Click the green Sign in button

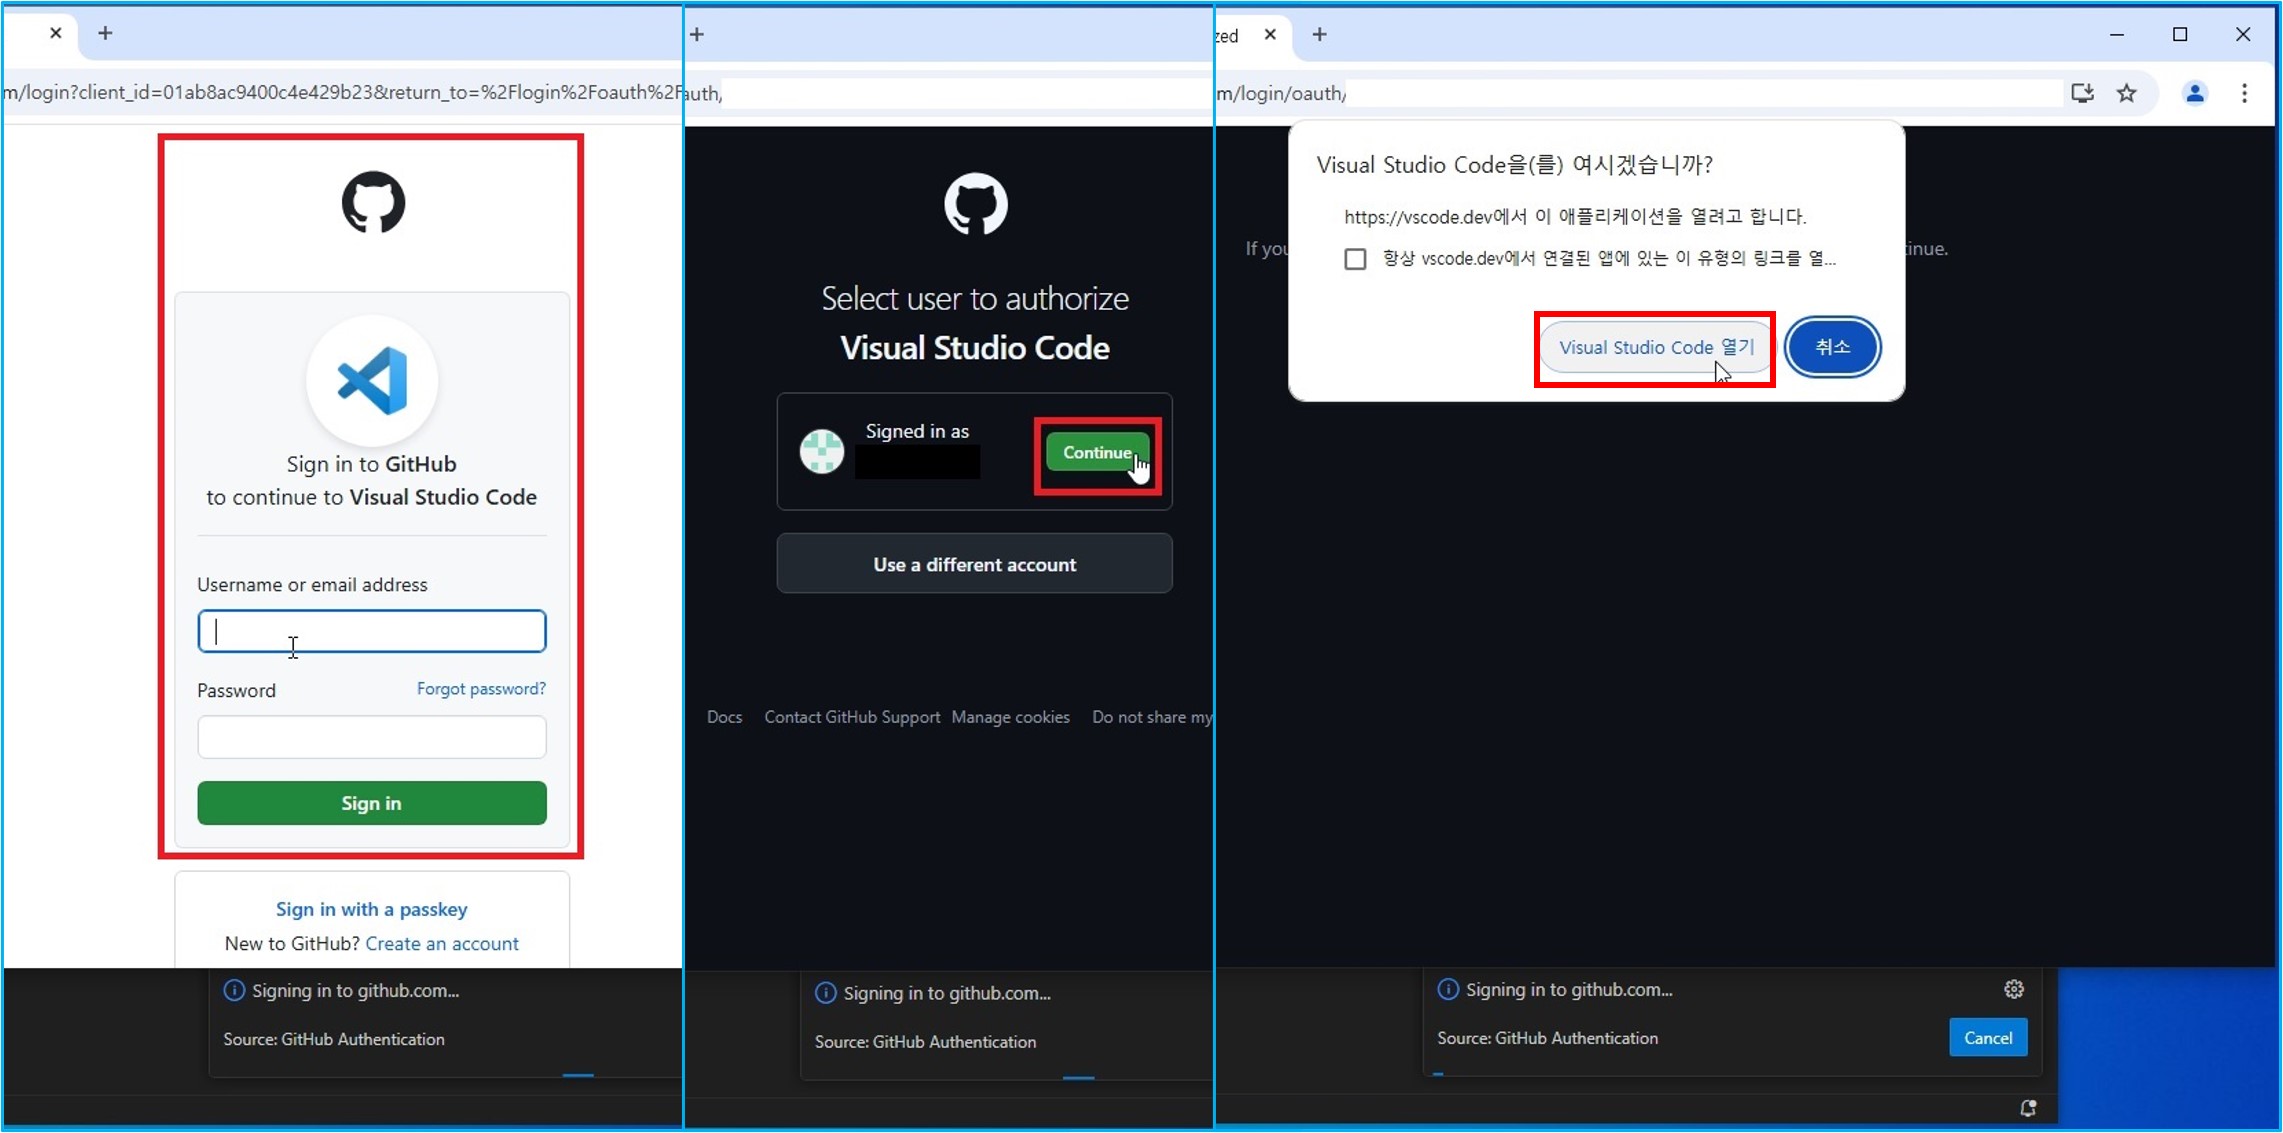click(x=372, y=803)
